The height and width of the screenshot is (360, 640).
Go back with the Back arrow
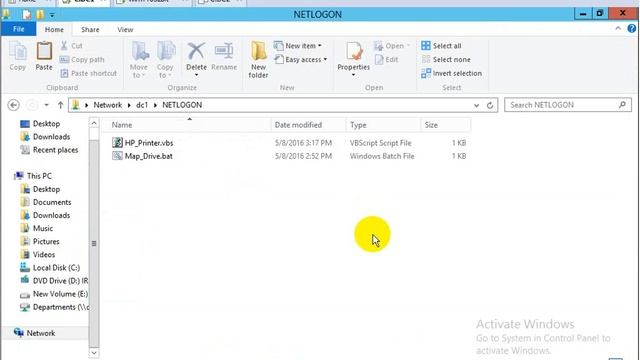pyautogui.click(x=13, y=105)
